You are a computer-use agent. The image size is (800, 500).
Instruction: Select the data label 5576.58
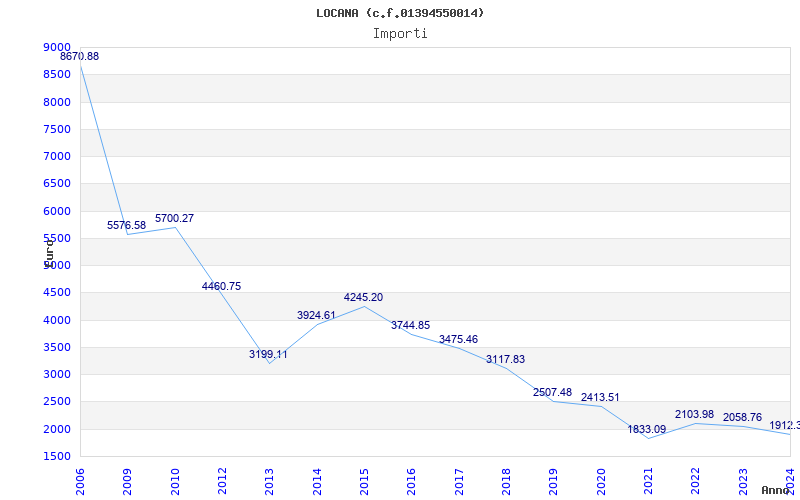(127, 226)
